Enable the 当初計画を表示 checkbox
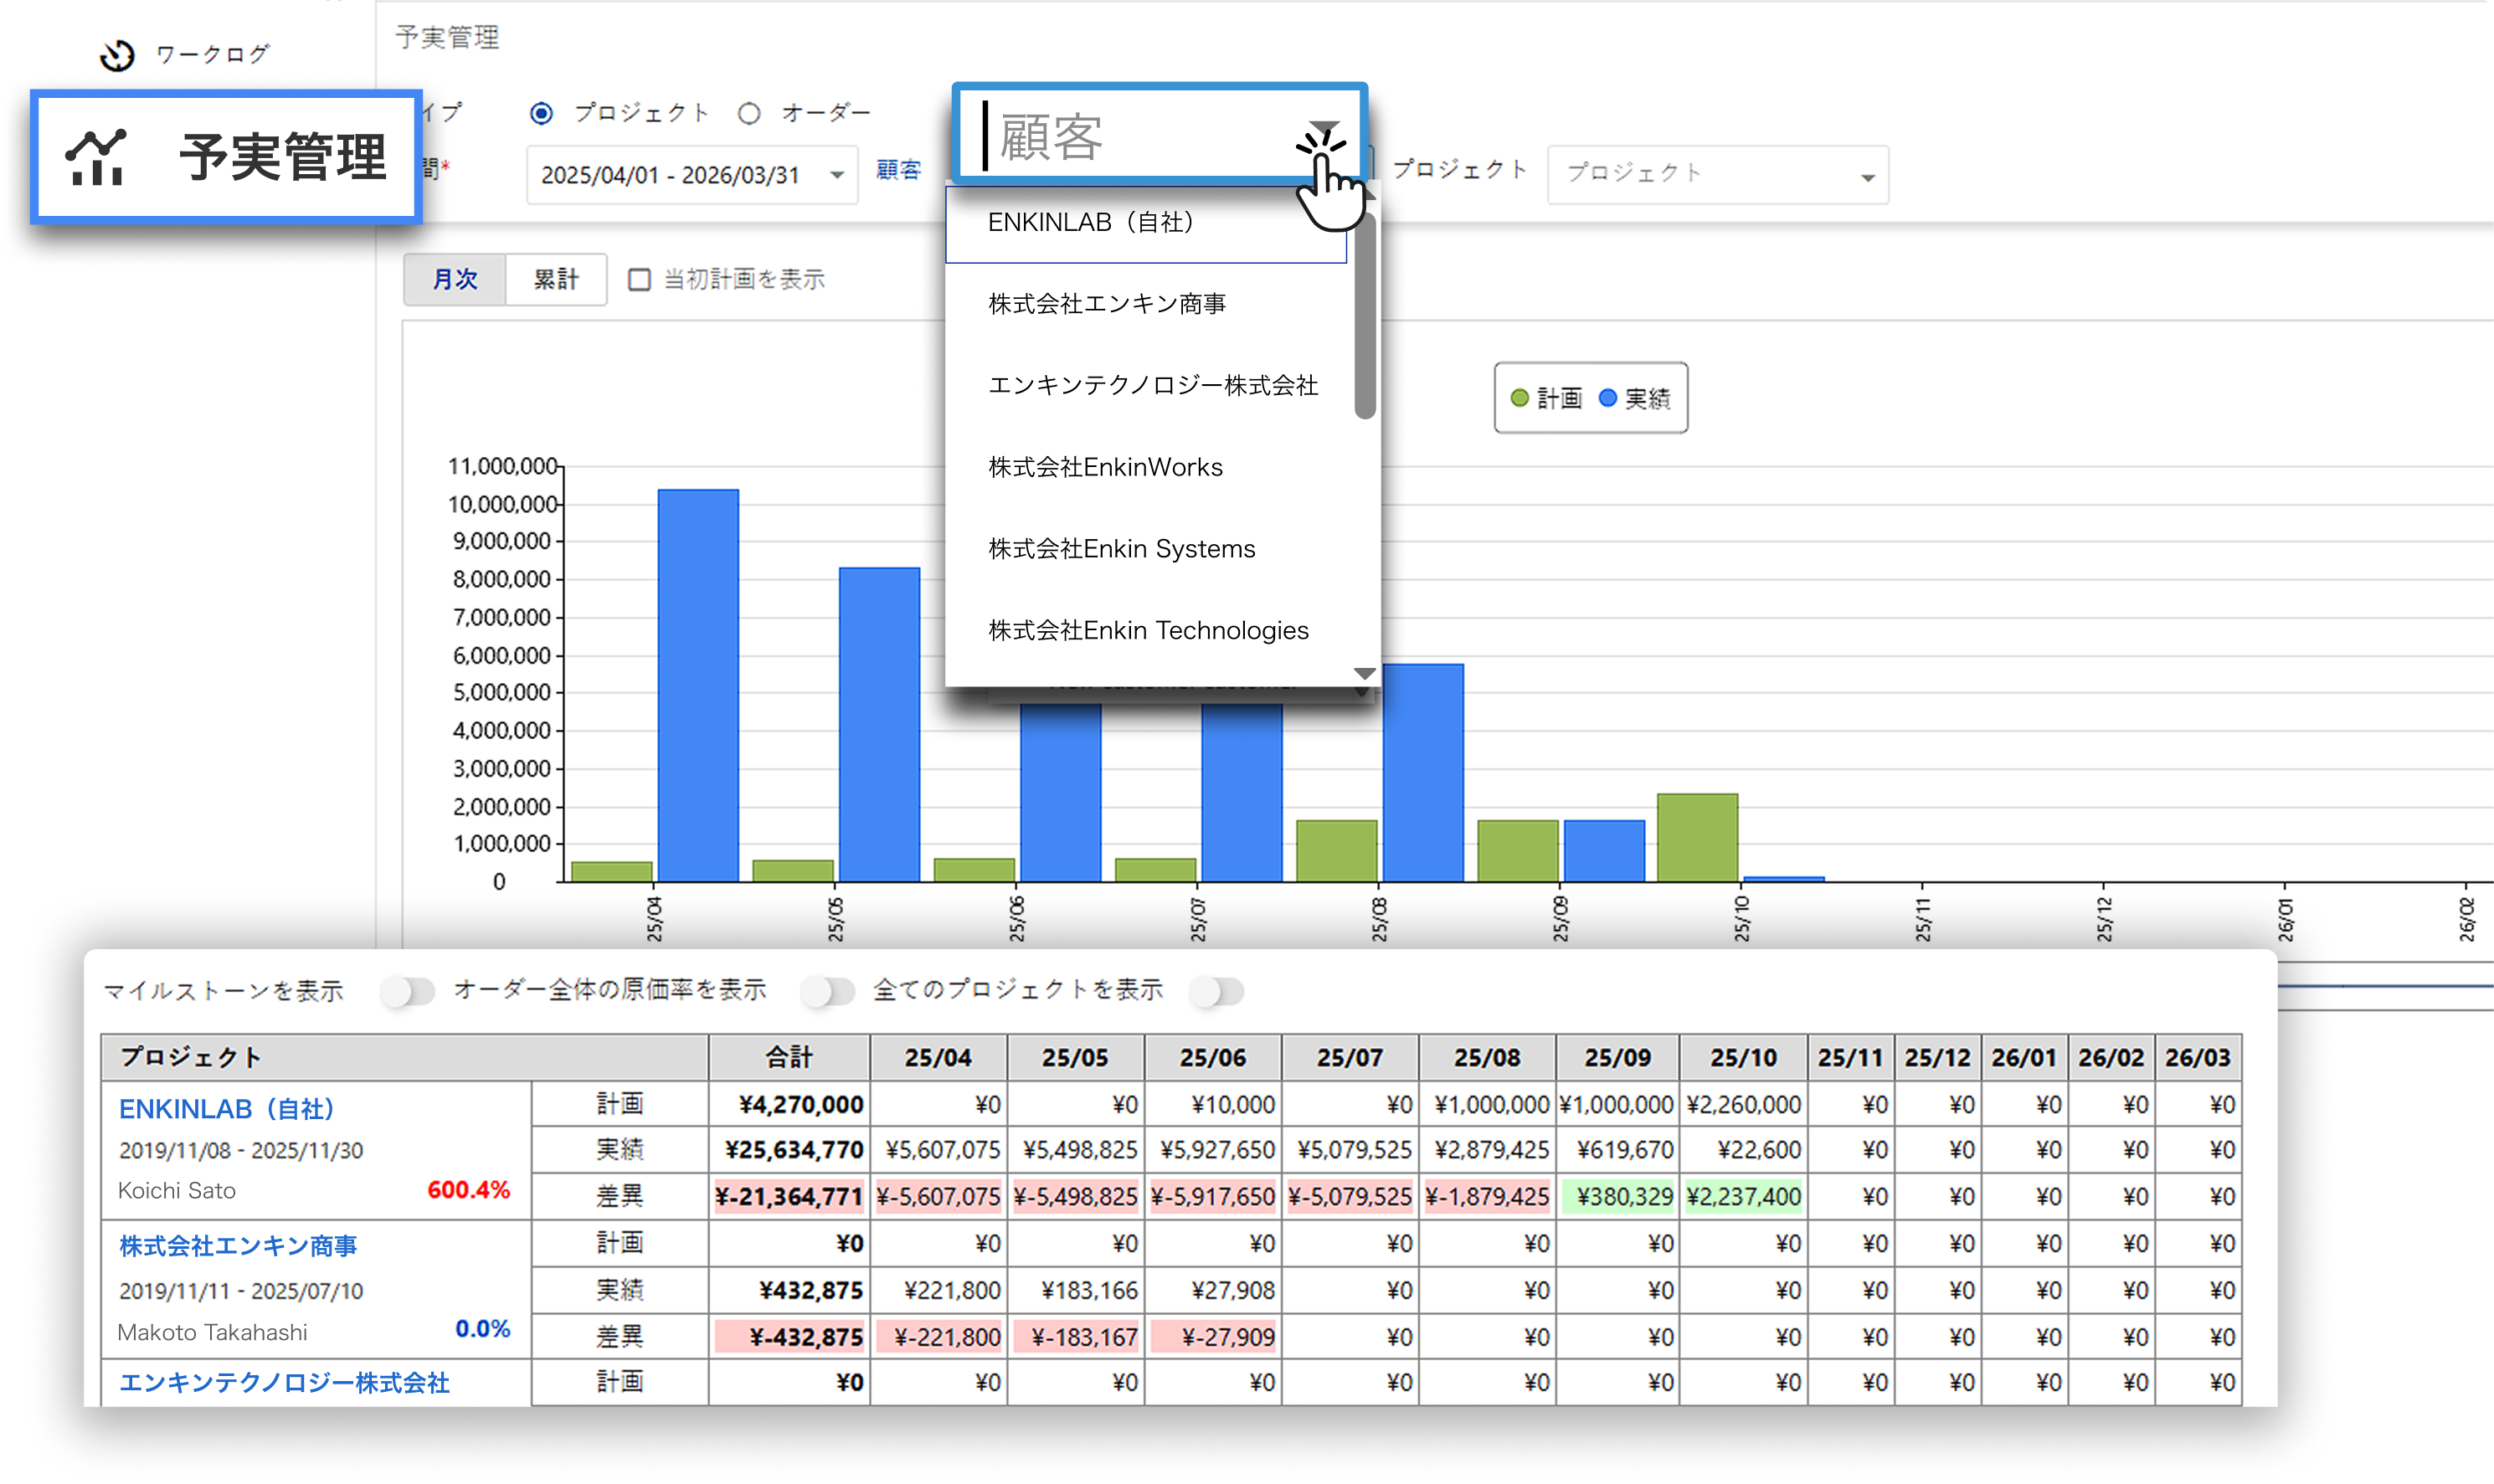The image size is (2494, 1484). point(639,280)
